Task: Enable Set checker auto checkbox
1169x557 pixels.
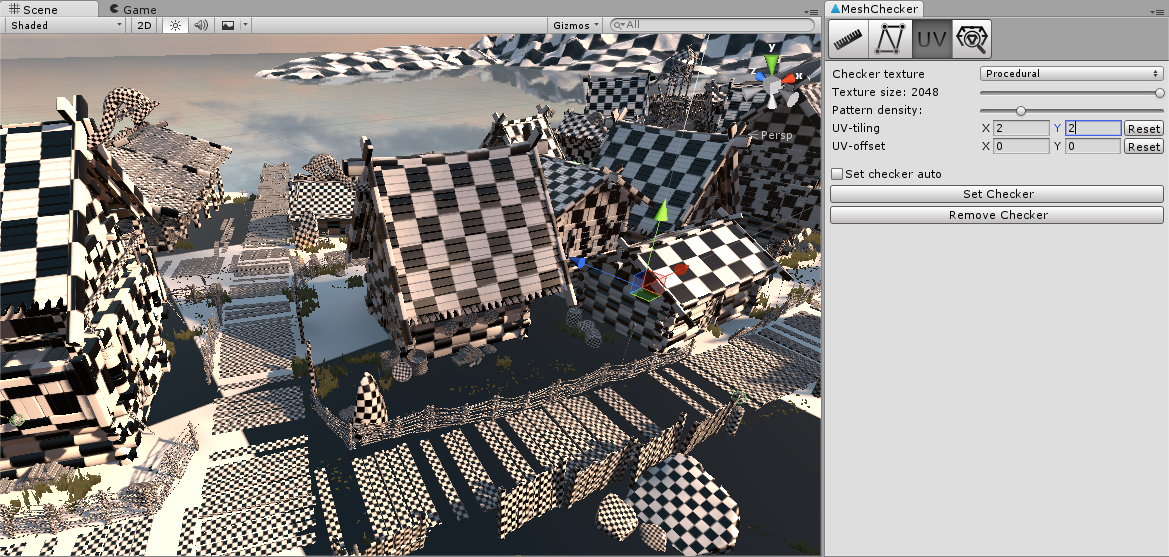Action: click(x=838, y=174)
